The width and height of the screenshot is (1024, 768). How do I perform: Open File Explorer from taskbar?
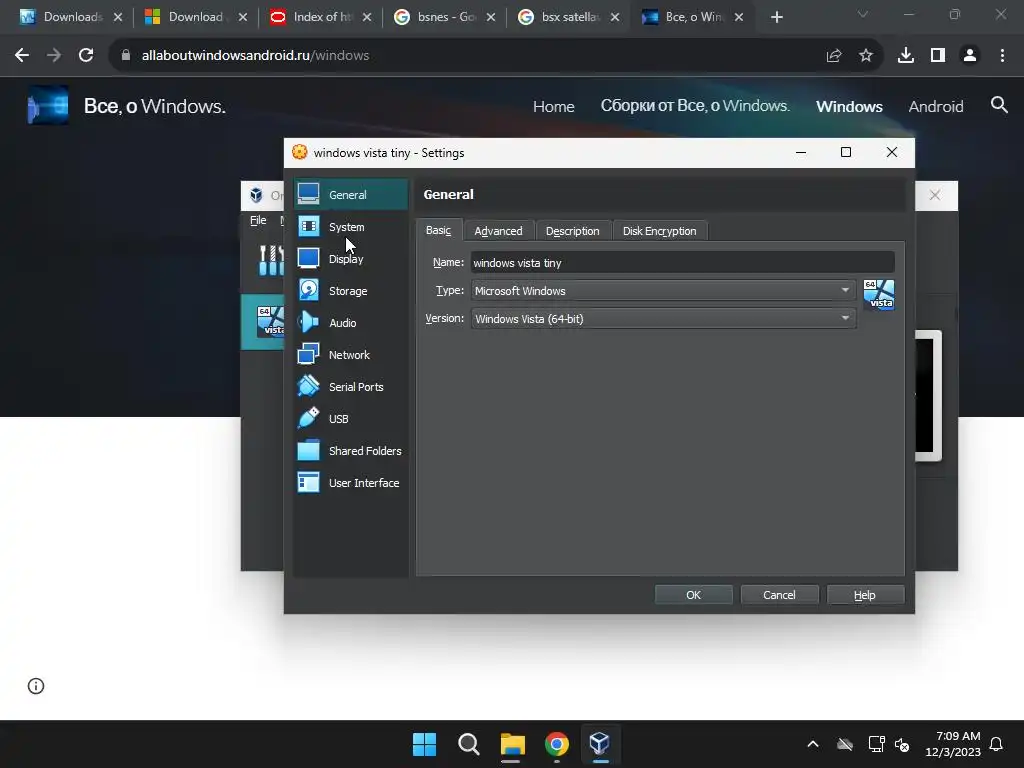tap(513, 743)
